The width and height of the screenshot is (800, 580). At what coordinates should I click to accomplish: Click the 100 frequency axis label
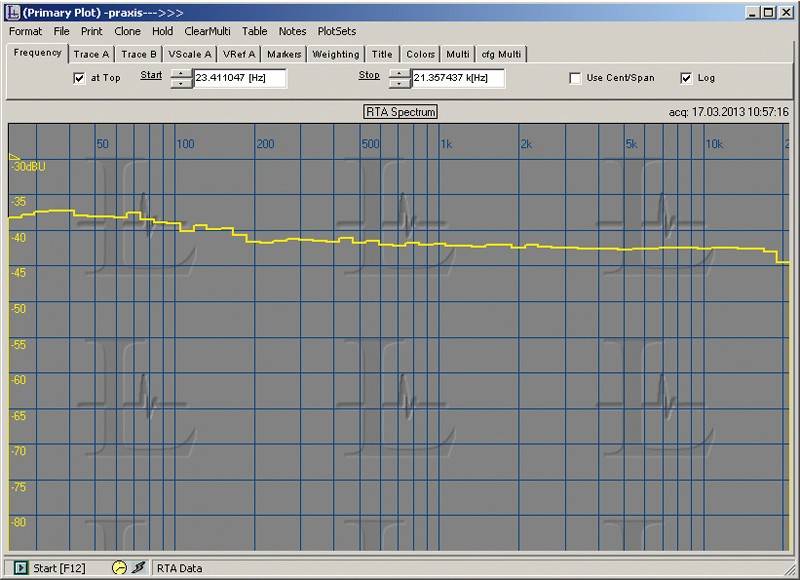pyautogui.click(x=185, y=144)
